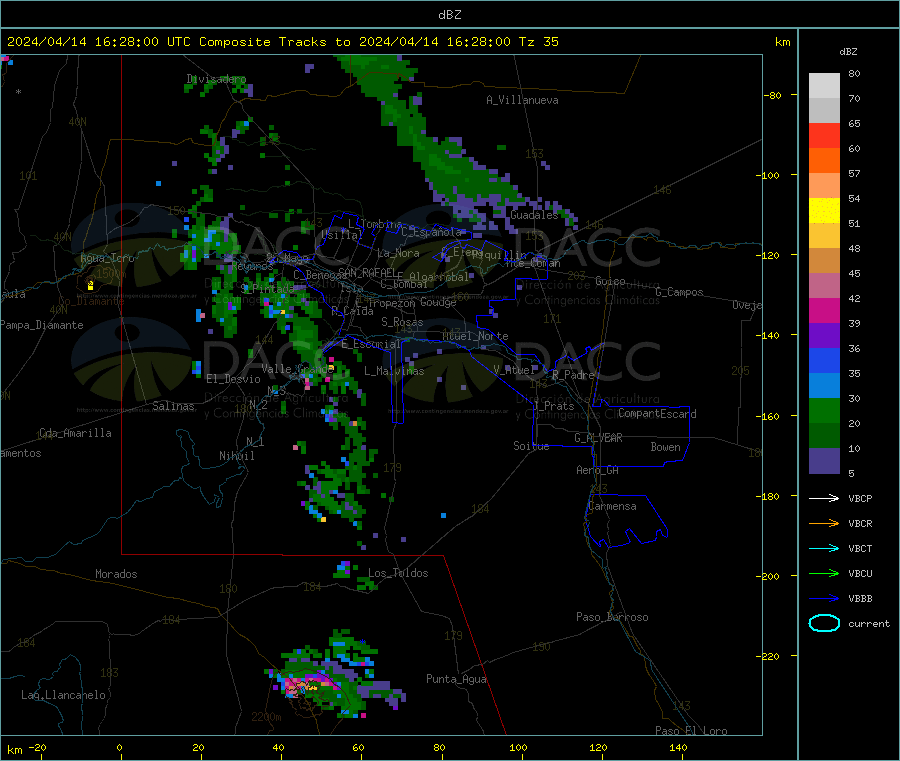
Task: Click the Bowen map label
Action: (665, 447)
